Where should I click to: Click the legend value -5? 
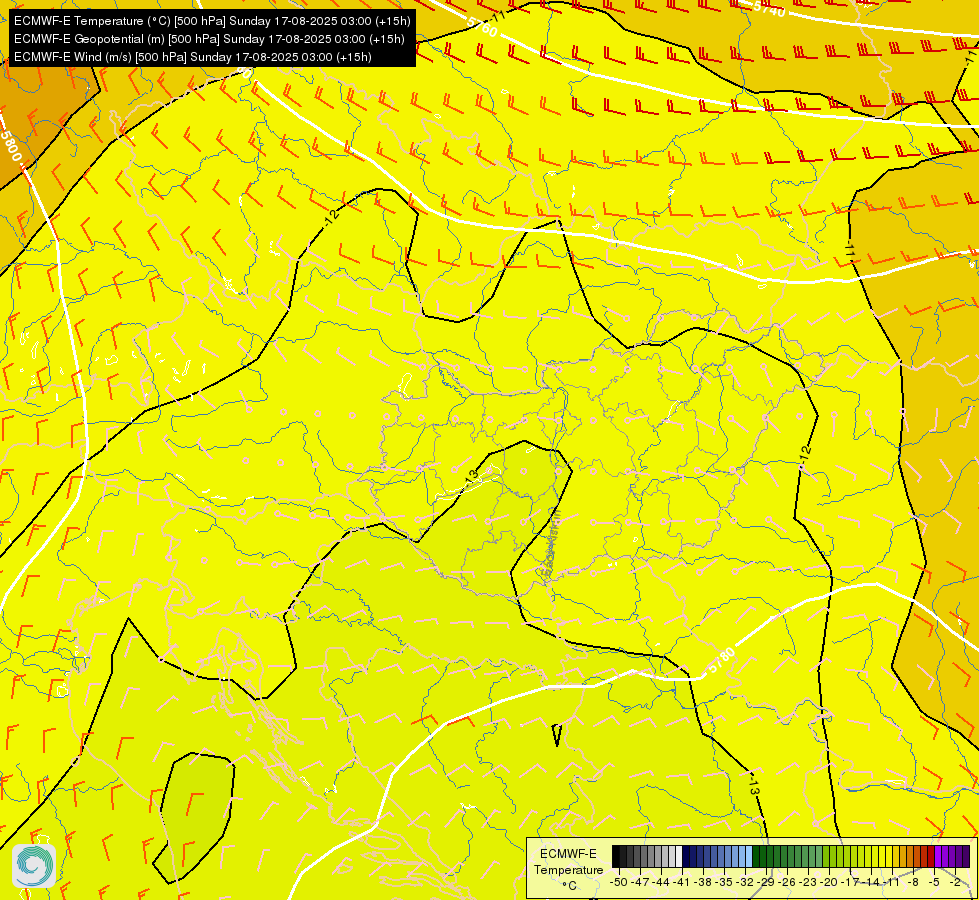click(934, 882)
